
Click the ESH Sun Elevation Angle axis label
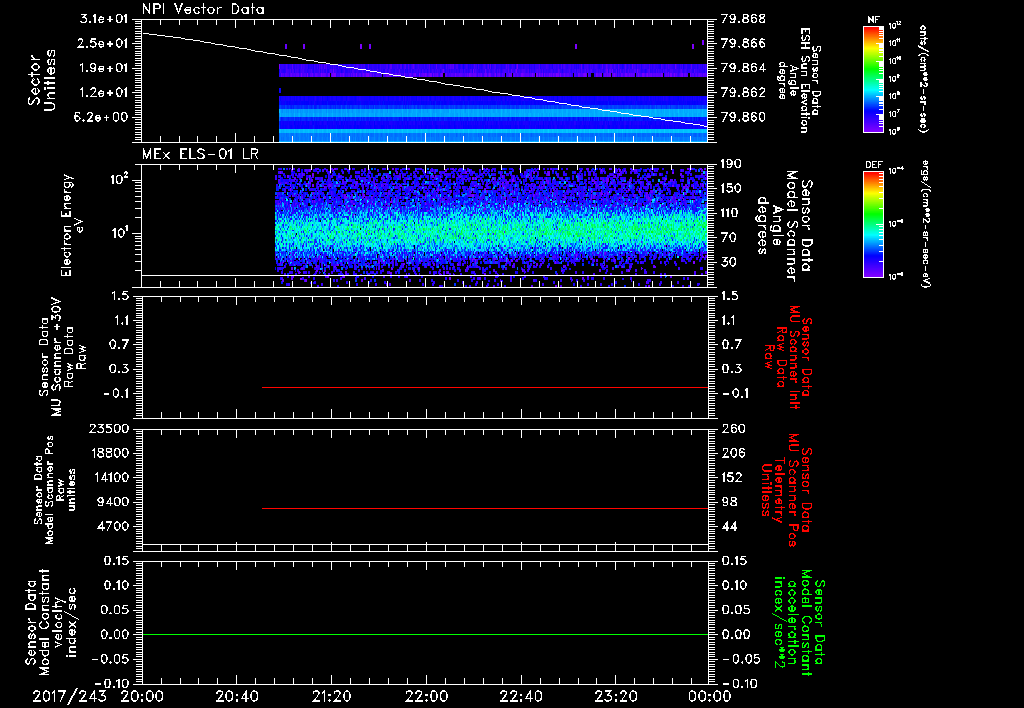point(797,80)
